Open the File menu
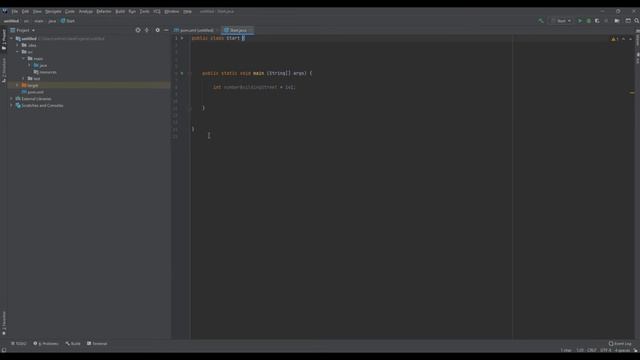 point(15,11)
